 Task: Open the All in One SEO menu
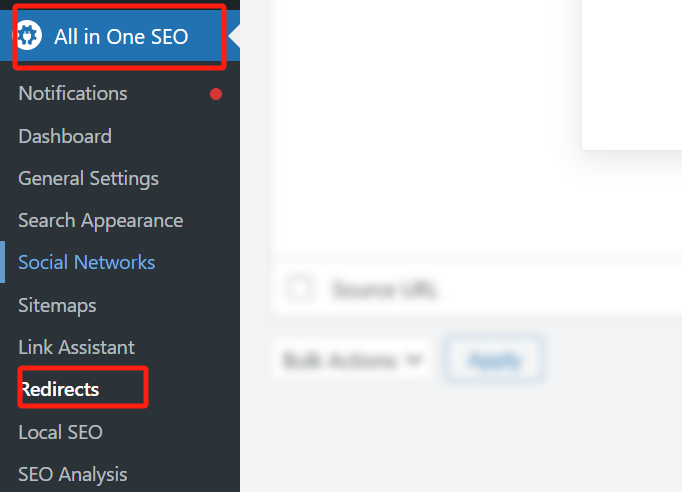[121, 37]
